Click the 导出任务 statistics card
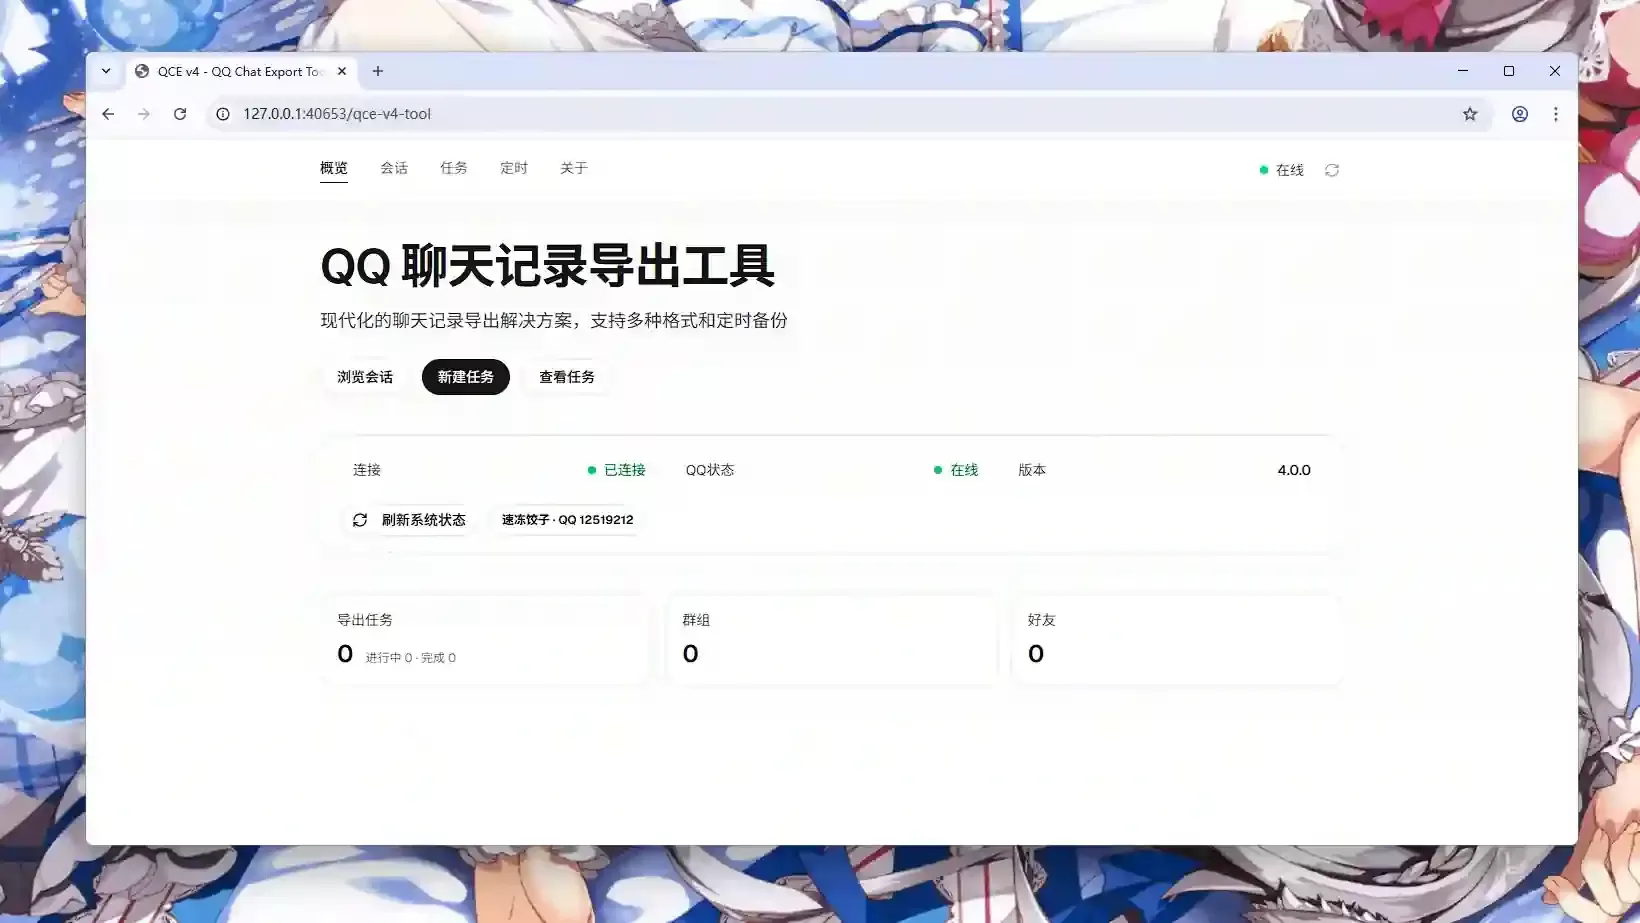Screen dimensions: 1640x923 (486, 640)
